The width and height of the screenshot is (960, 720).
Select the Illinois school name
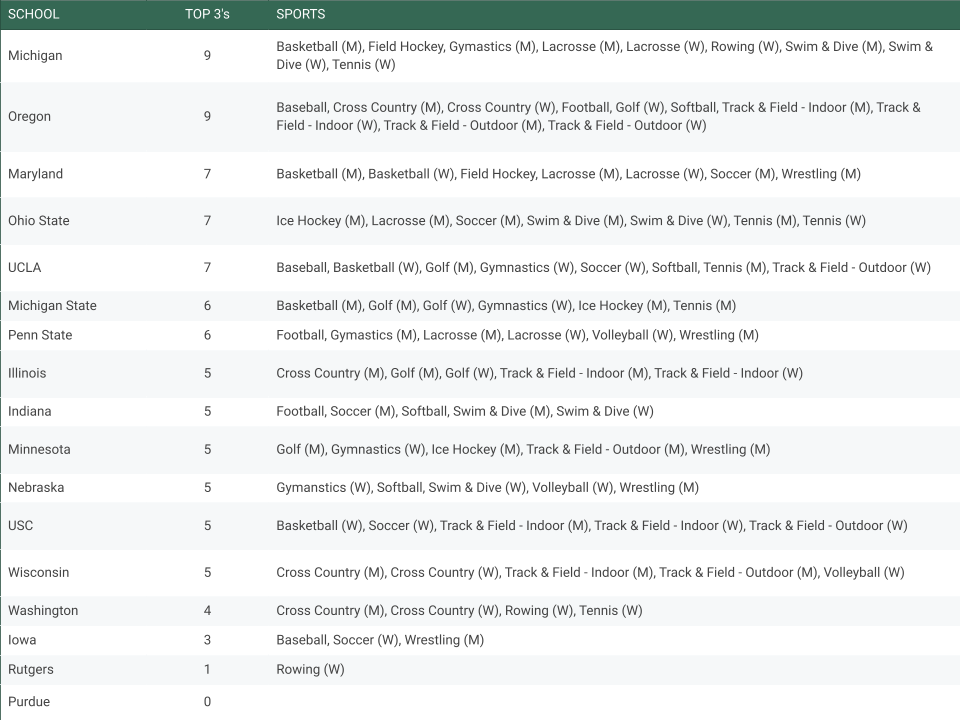coord(27,373)
